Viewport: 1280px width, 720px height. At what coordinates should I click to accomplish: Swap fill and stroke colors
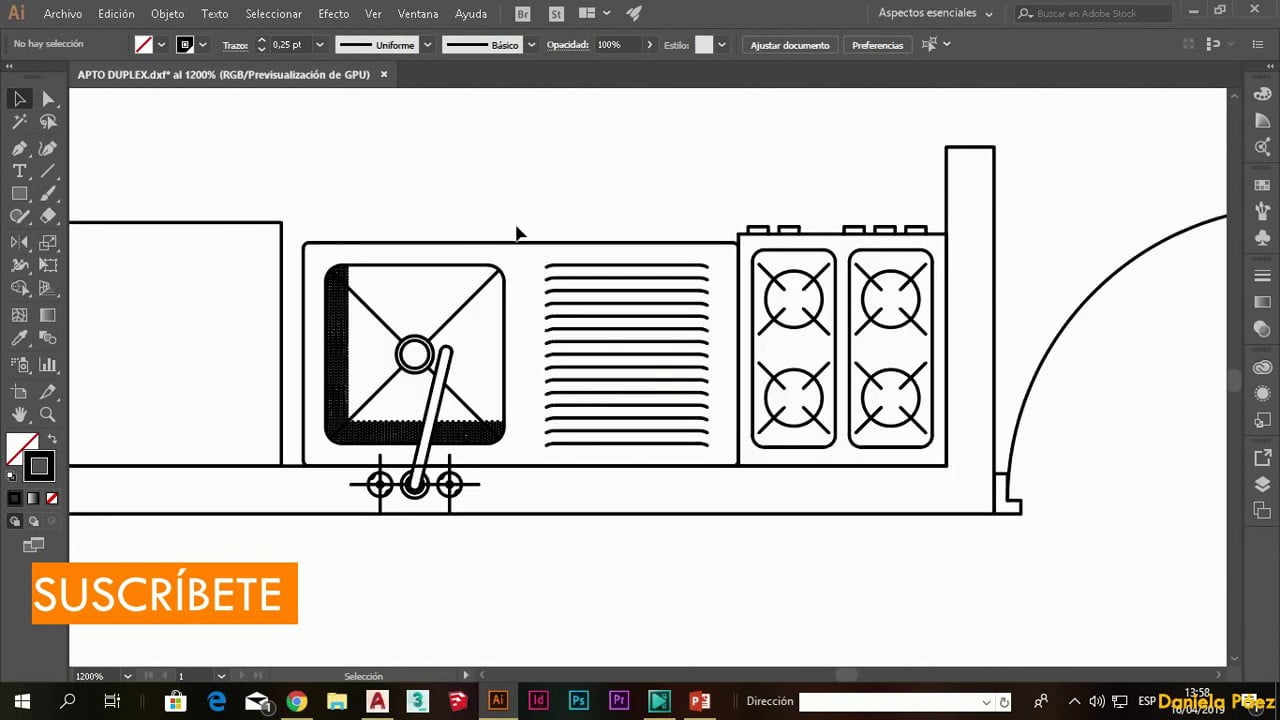click(x=52, y=439)
